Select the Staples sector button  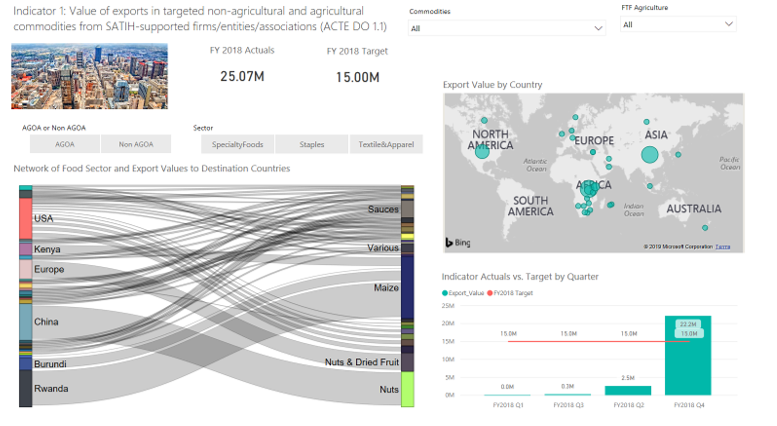point(312,144)
